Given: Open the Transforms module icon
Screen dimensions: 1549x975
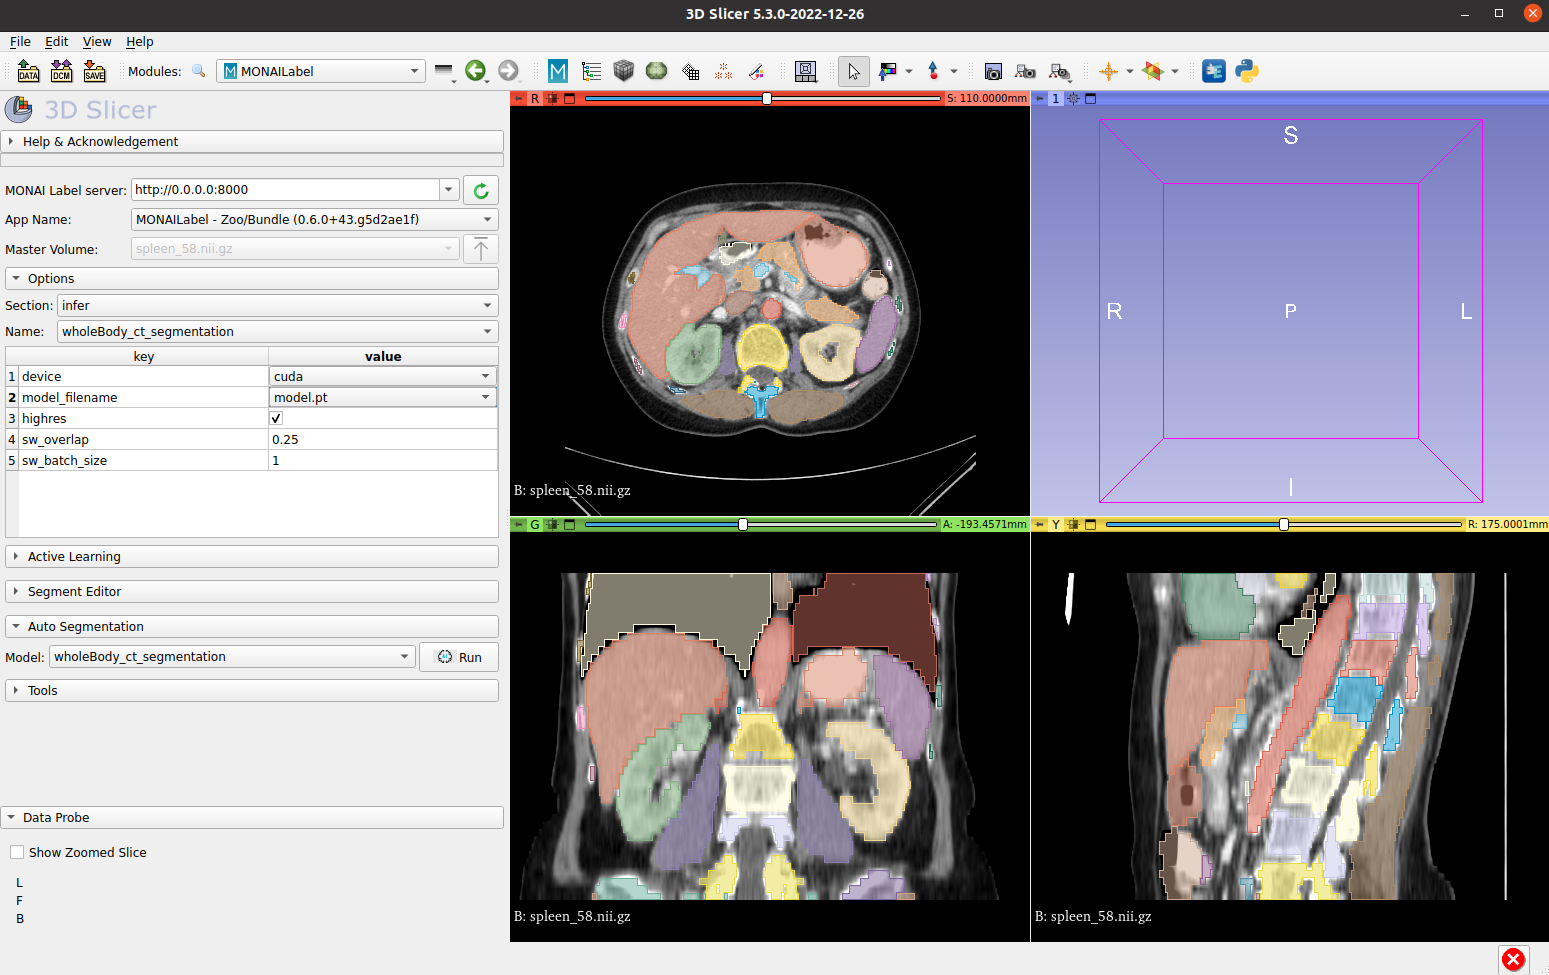Looking at the screenshot, I should [x=690, y=71].
